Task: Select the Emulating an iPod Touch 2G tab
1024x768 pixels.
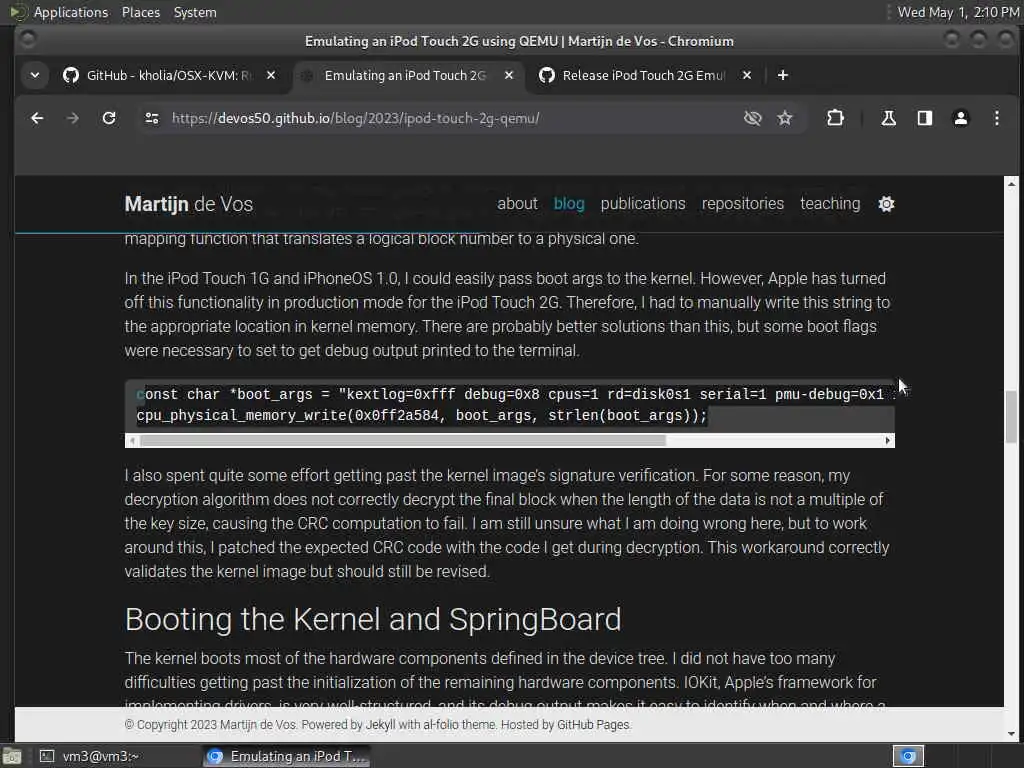Action: (x=406, y=75)
